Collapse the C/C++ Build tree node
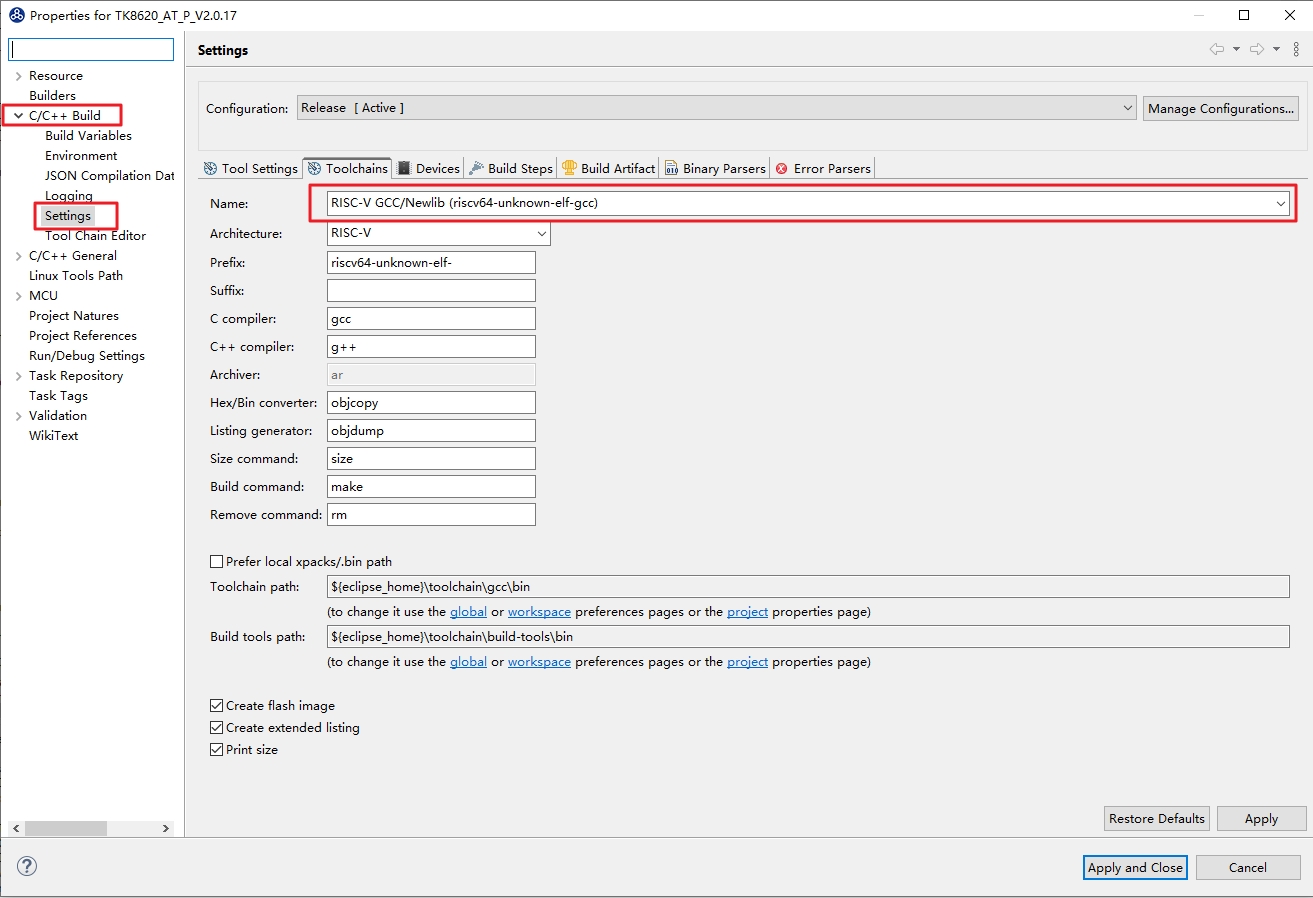The height and width of the screenshot is (898, 1313). (18, 116)
